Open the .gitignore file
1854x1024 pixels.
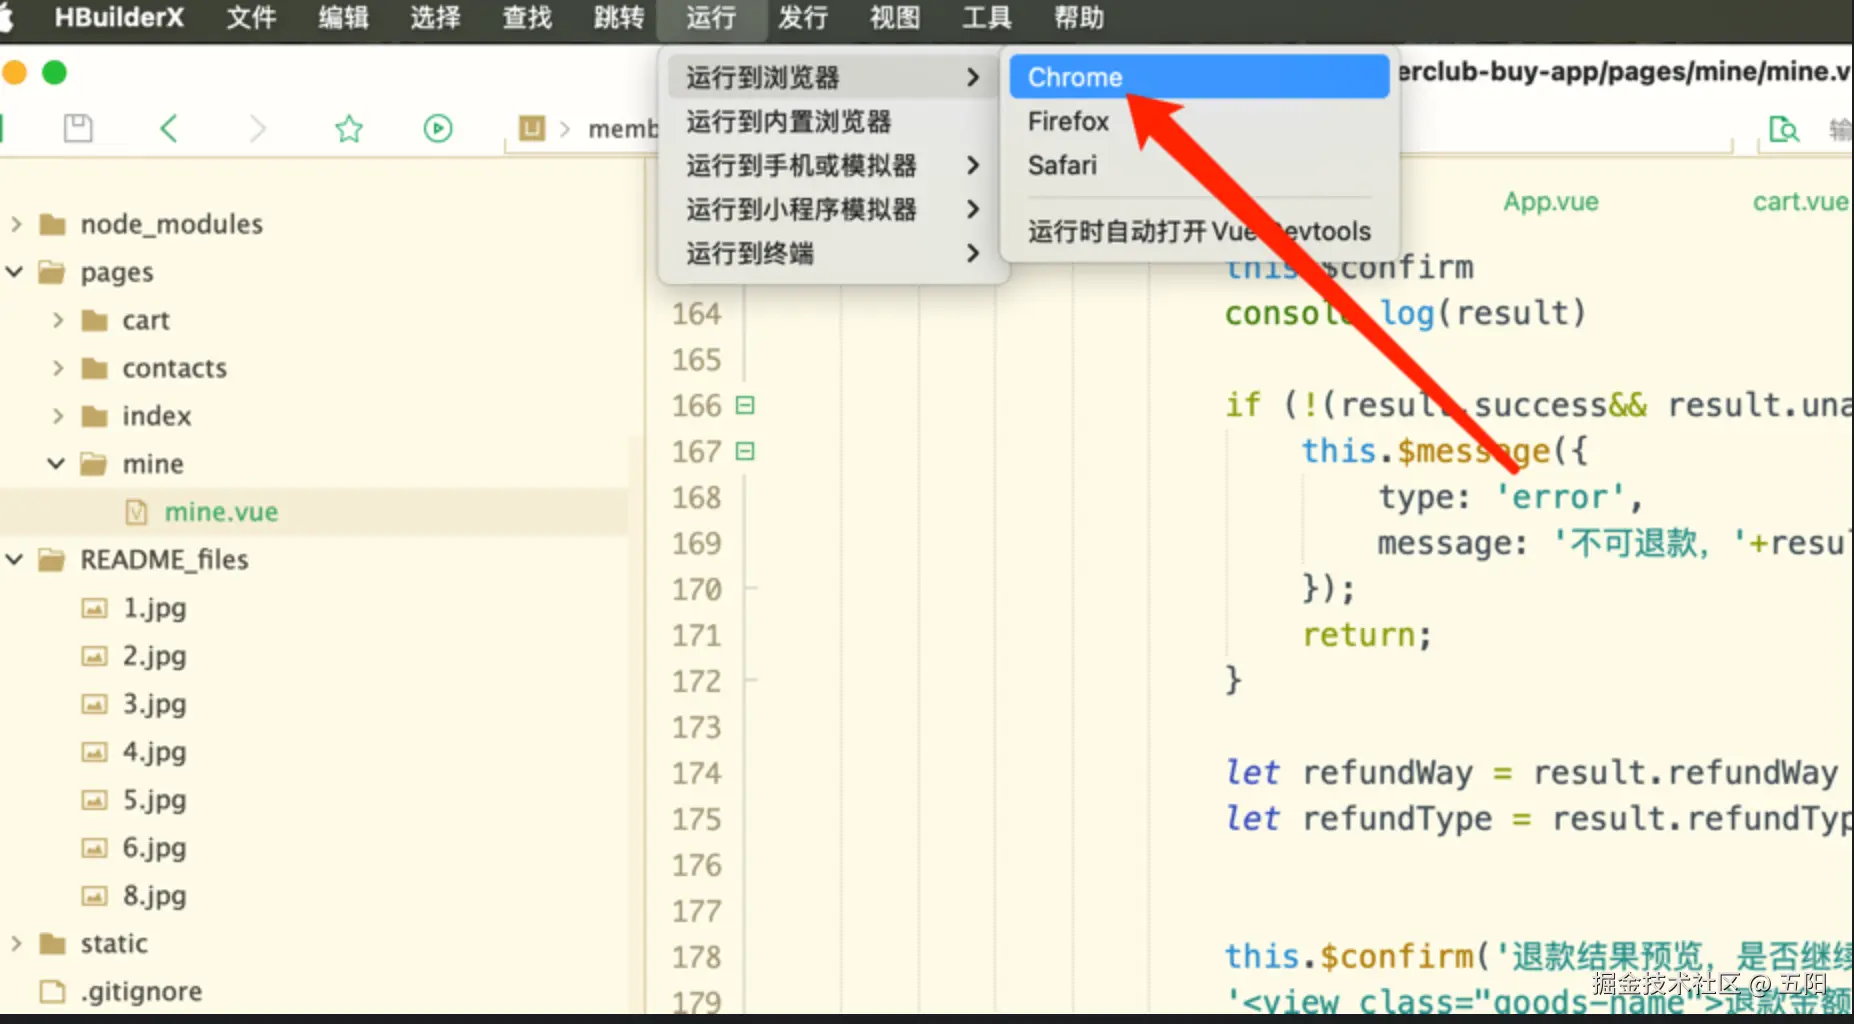(x=142, y=991)
